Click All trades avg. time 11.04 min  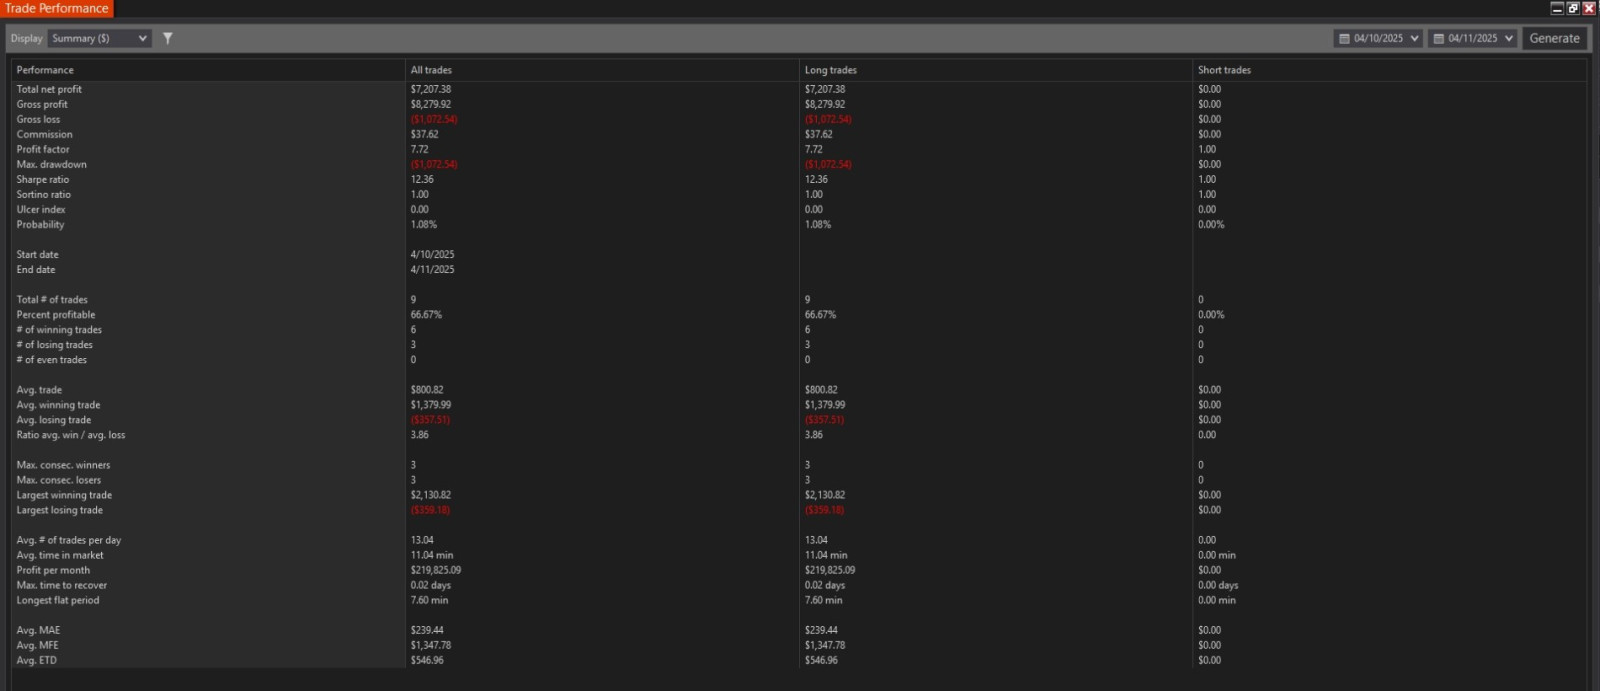tap(432, 554)
